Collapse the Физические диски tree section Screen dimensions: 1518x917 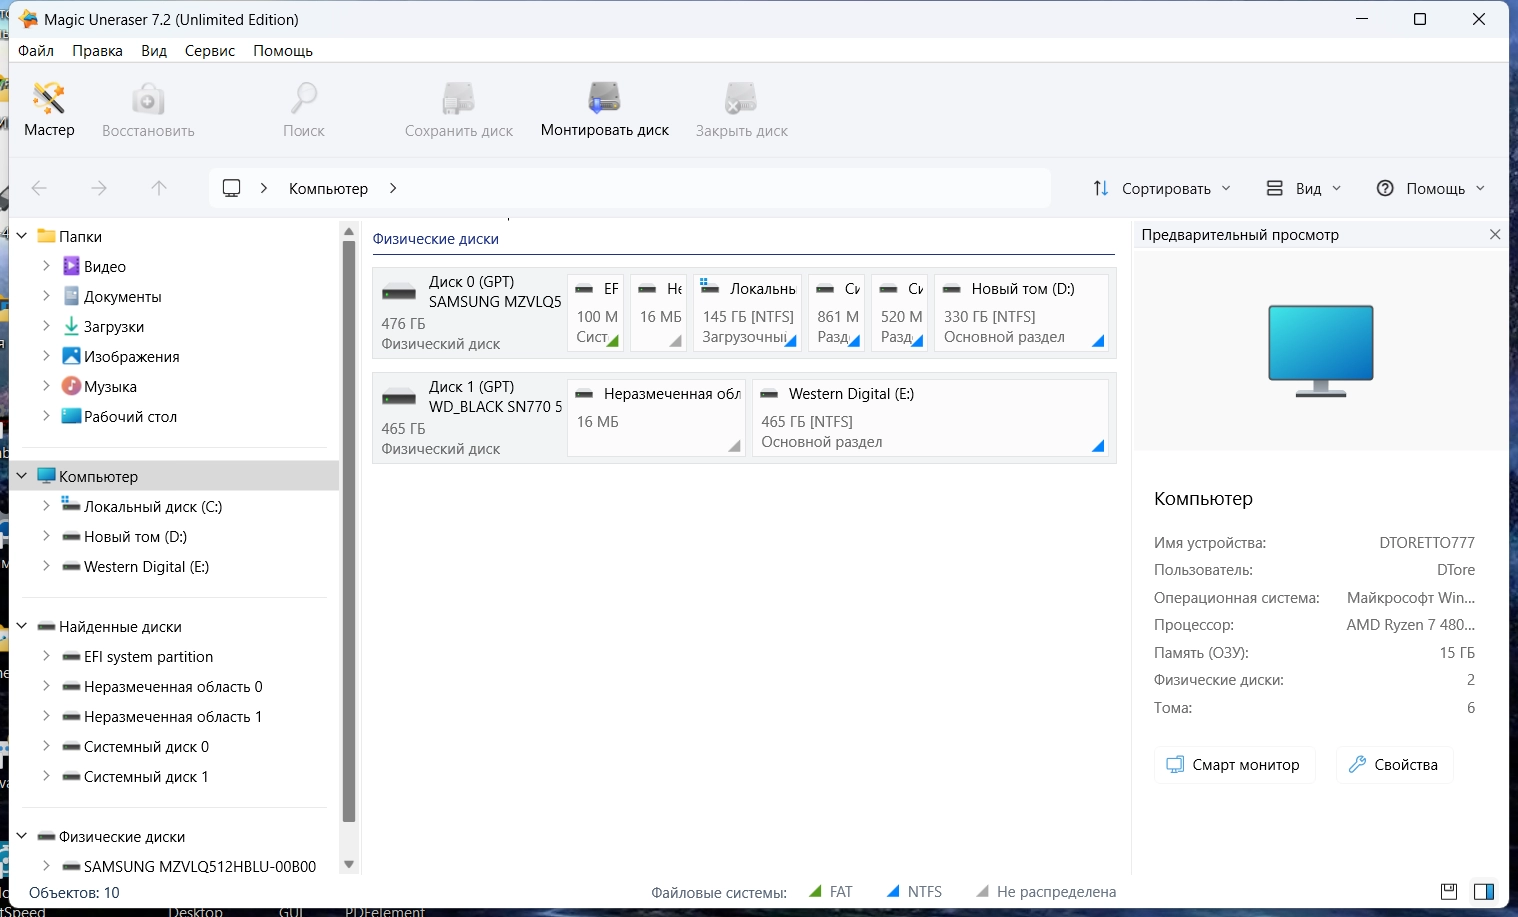point(22,836)
